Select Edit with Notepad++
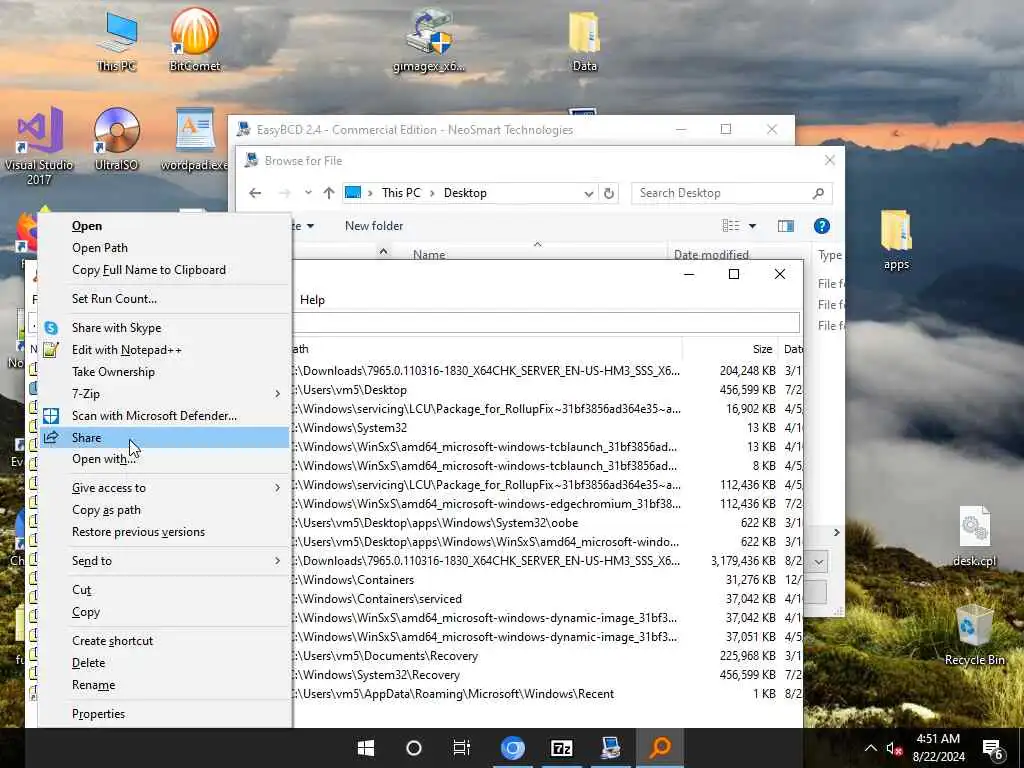The image size is (1024, 768). [163, 350]
